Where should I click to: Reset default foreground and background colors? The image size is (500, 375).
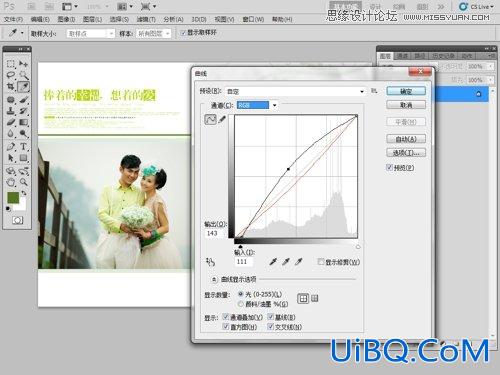pyautogui.click(x=8, y=209)
